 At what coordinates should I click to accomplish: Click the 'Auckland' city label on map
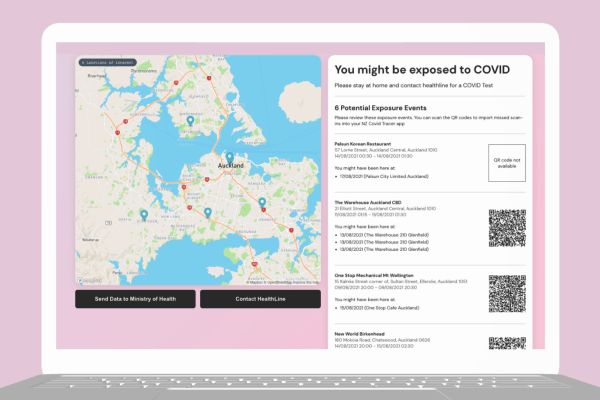(230, 166)
